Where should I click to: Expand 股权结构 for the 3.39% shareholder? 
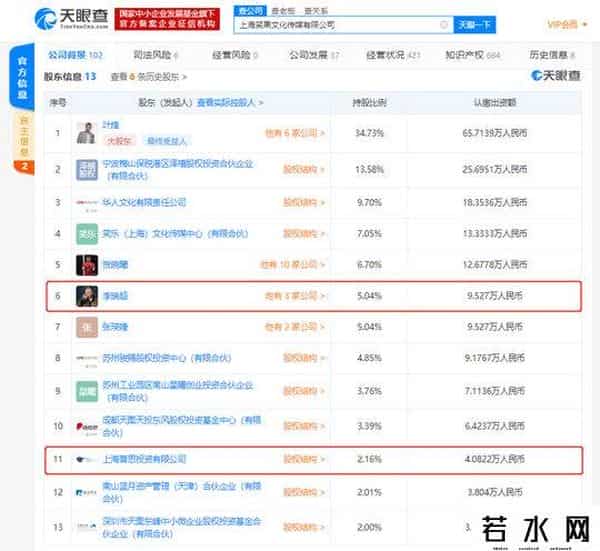tap(303, 426)
